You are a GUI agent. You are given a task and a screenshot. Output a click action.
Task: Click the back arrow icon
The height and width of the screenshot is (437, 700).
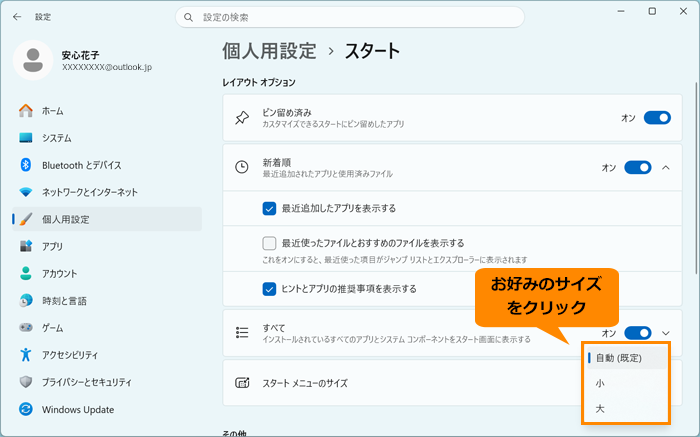click(17, 17)
